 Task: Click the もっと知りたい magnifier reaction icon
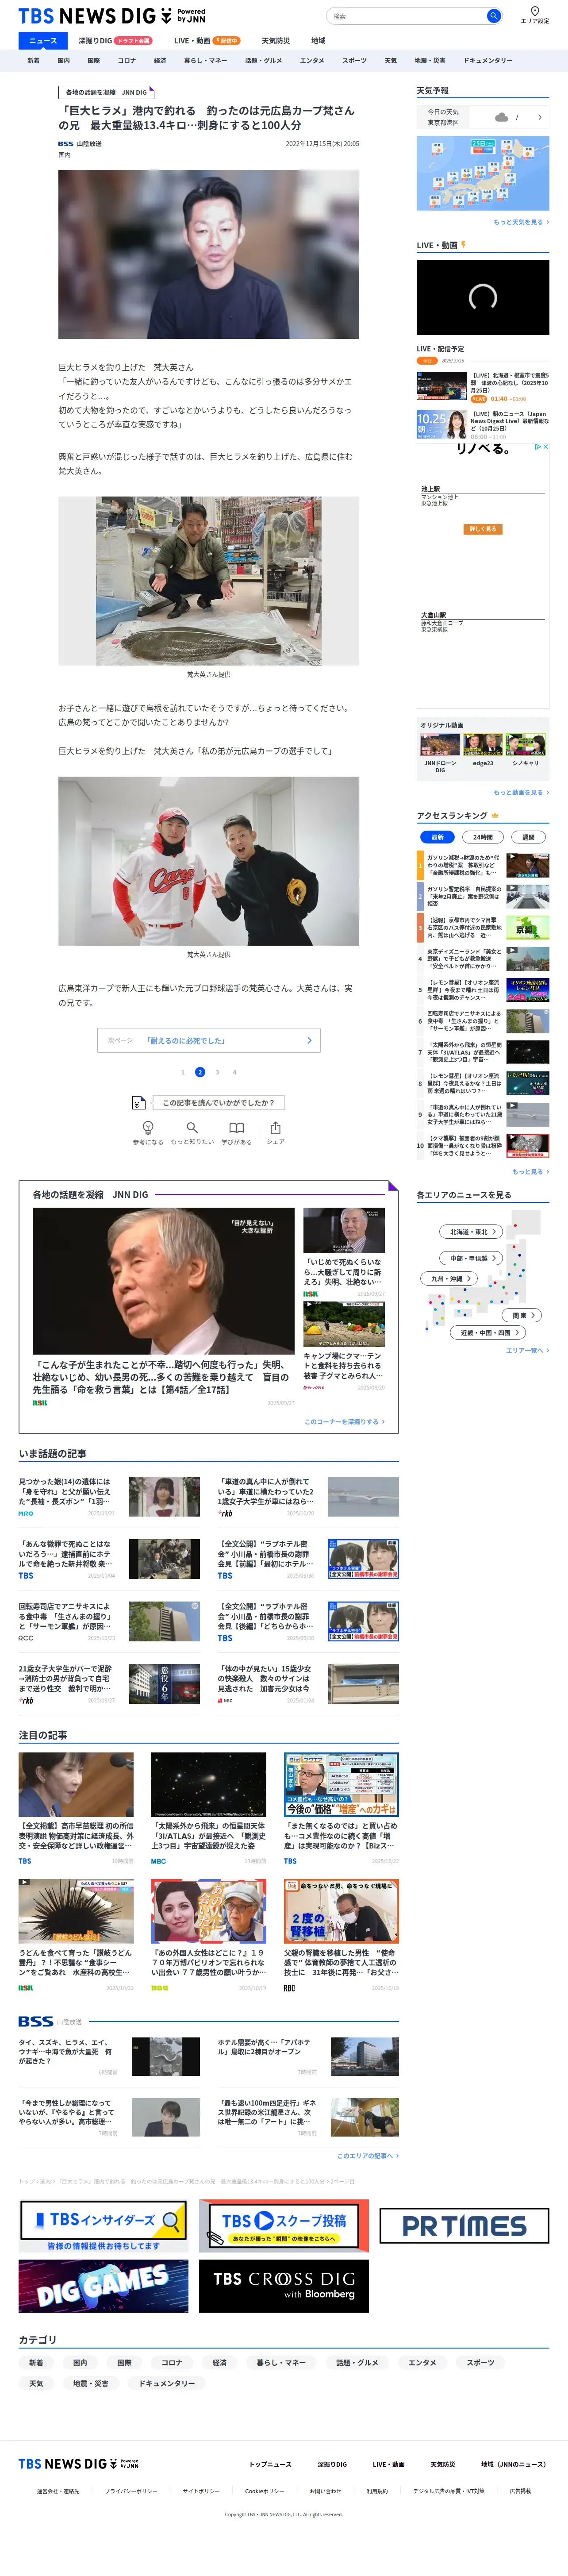point(192,1127)
